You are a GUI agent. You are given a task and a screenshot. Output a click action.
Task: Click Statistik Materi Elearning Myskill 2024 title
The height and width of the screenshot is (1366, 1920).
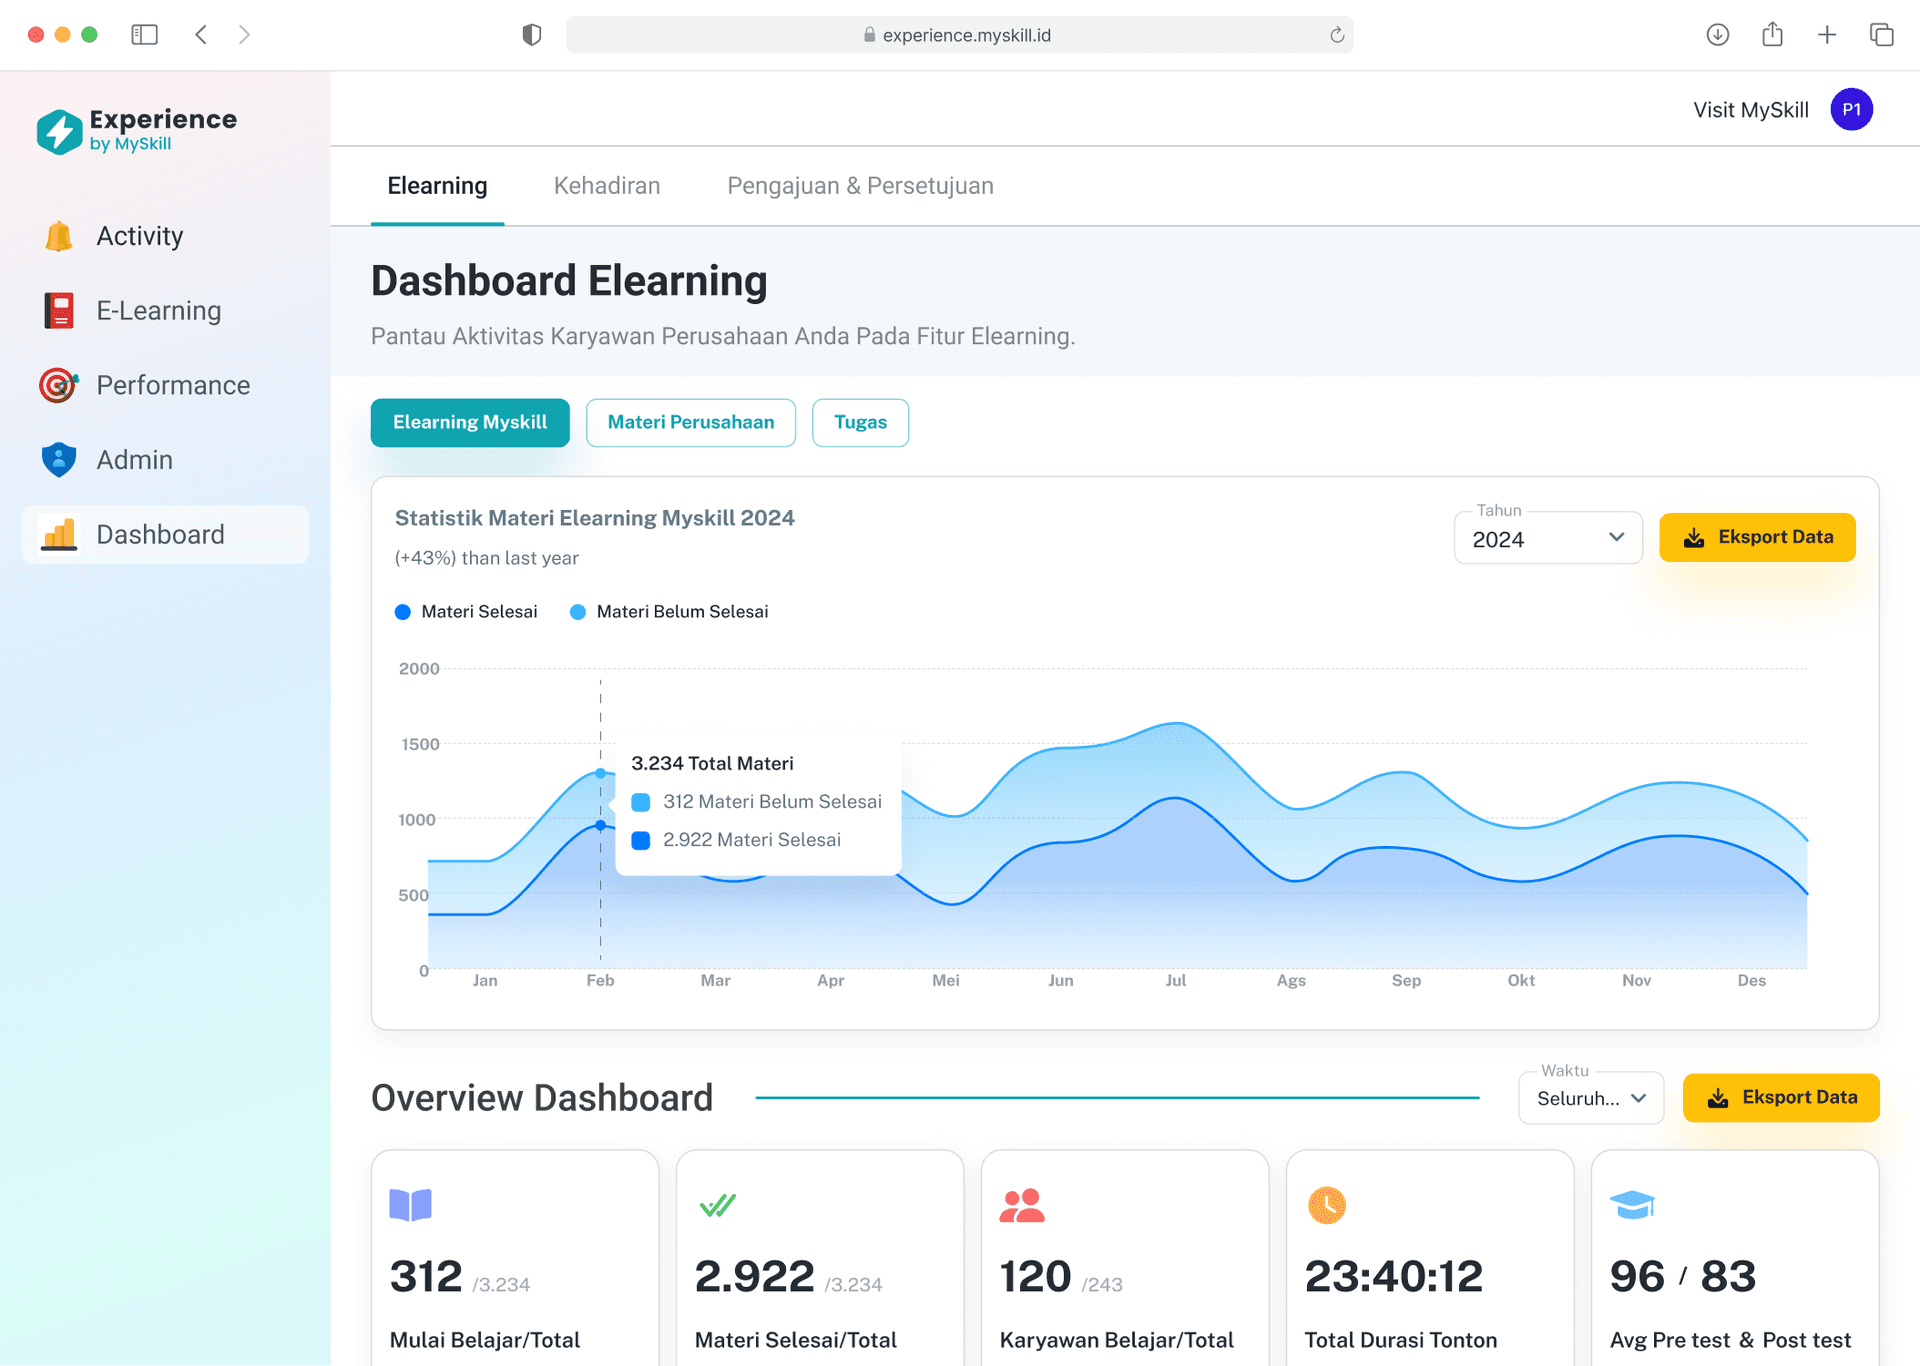(x=595, y=518)
